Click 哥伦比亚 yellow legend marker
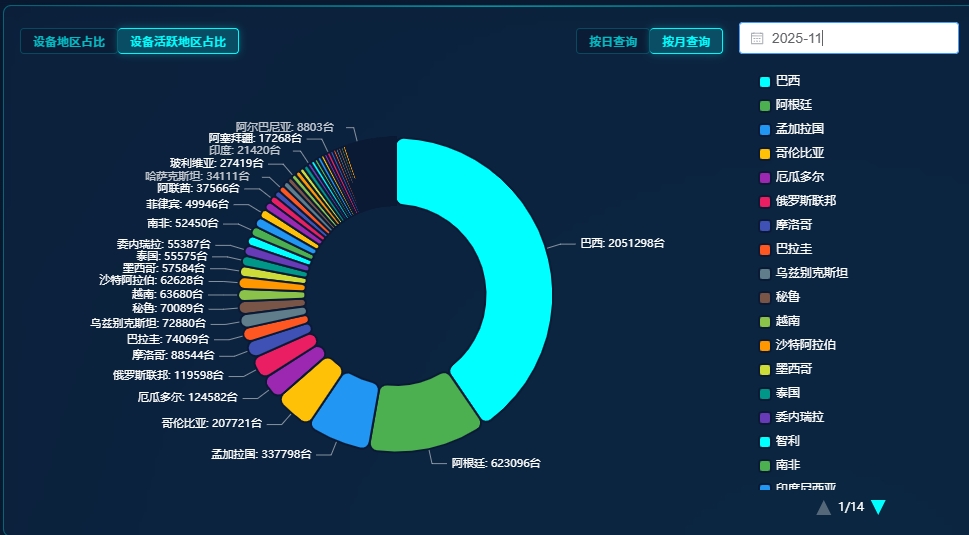Screen dimensions: 969x535 click(765, 153)
